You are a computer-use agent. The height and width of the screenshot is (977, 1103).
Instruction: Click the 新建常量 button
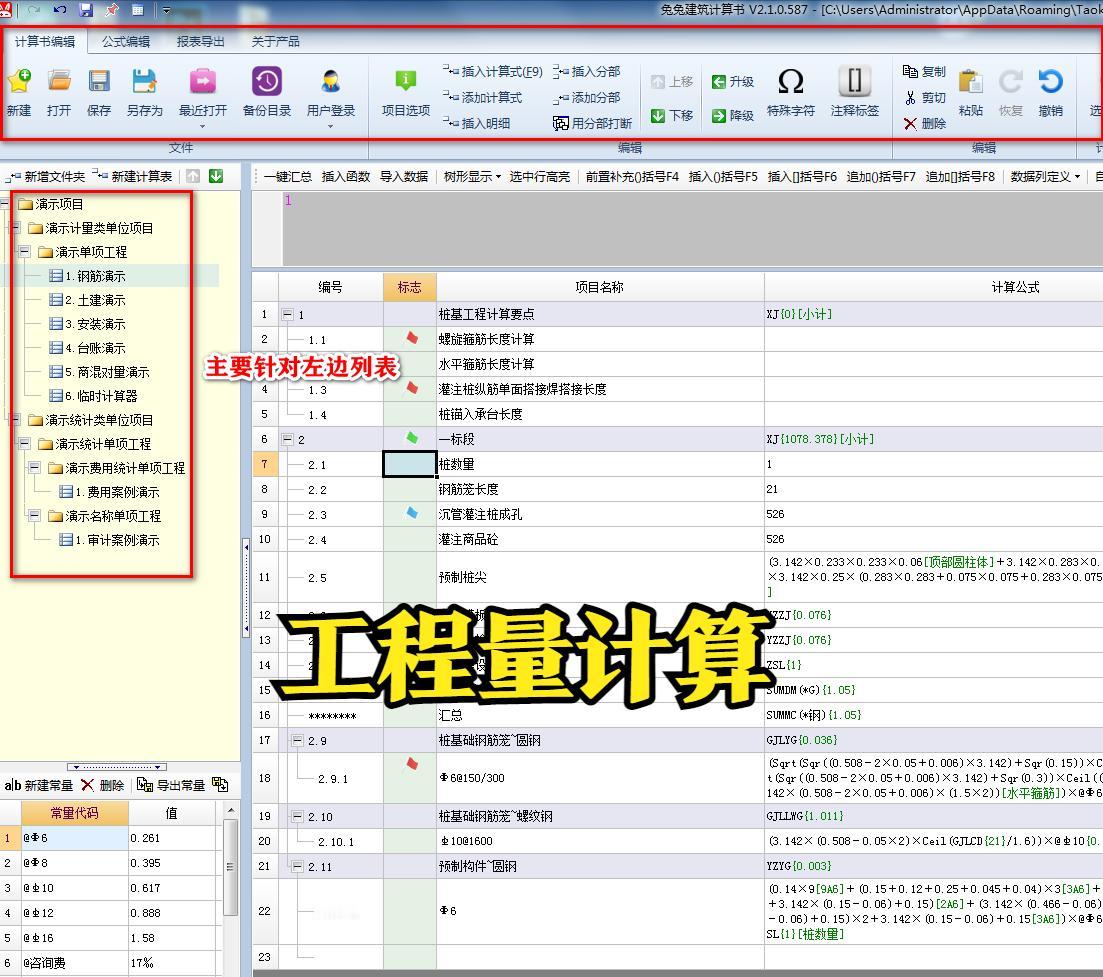click(40, 785)
